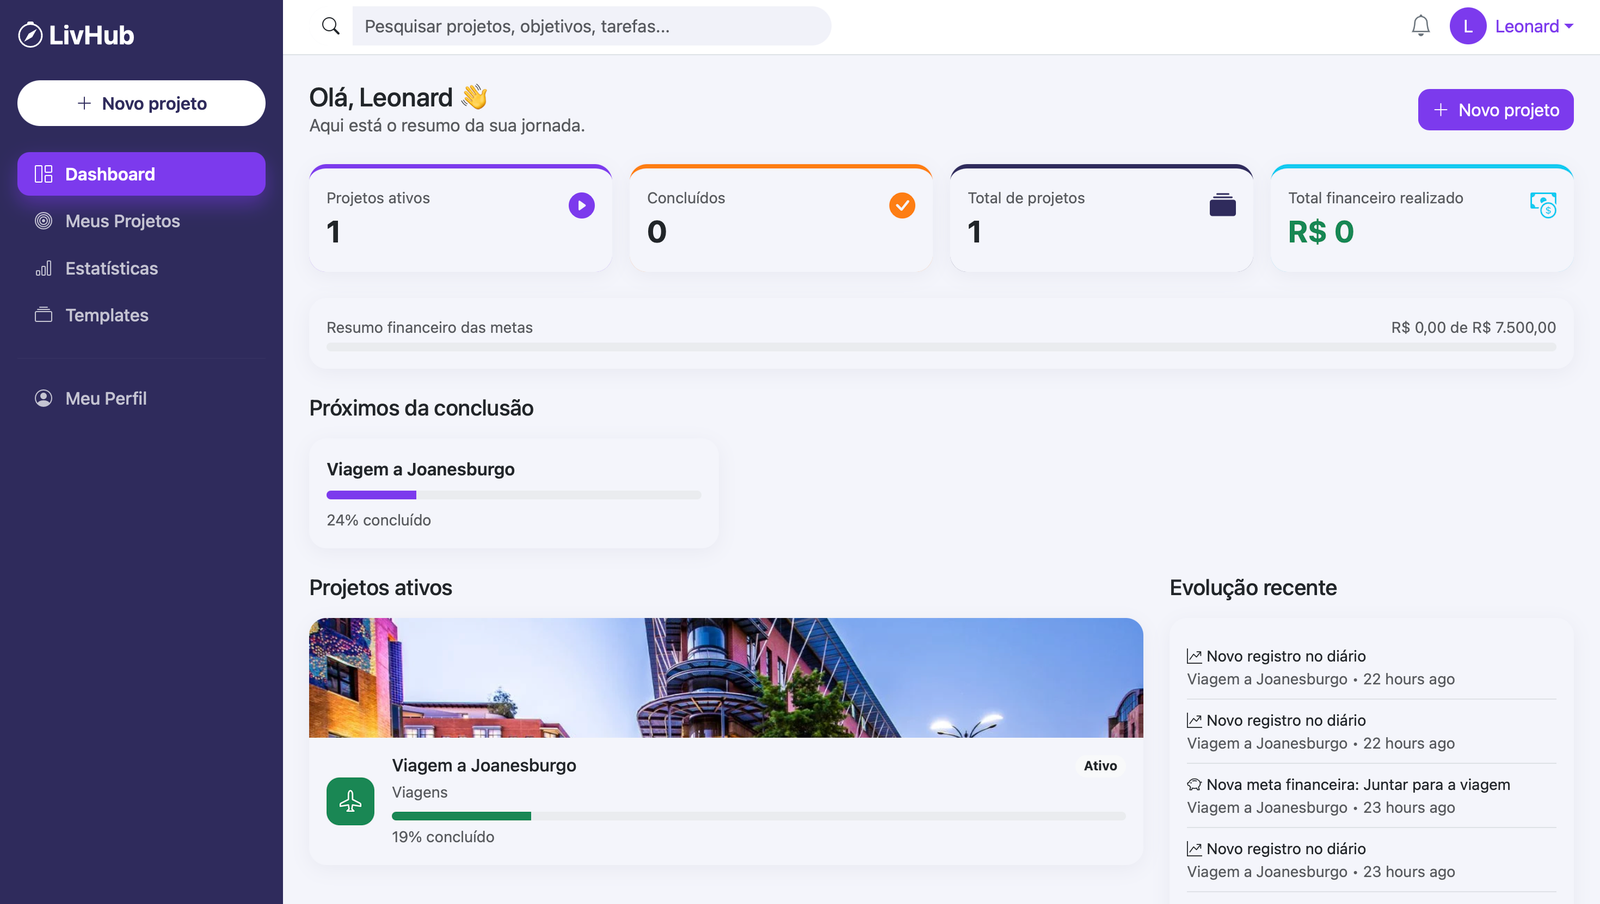This screenshot has height=904, width=1600.
Task: Click the briefcase icon on Total de projetos
Action: click(1223, 205)
